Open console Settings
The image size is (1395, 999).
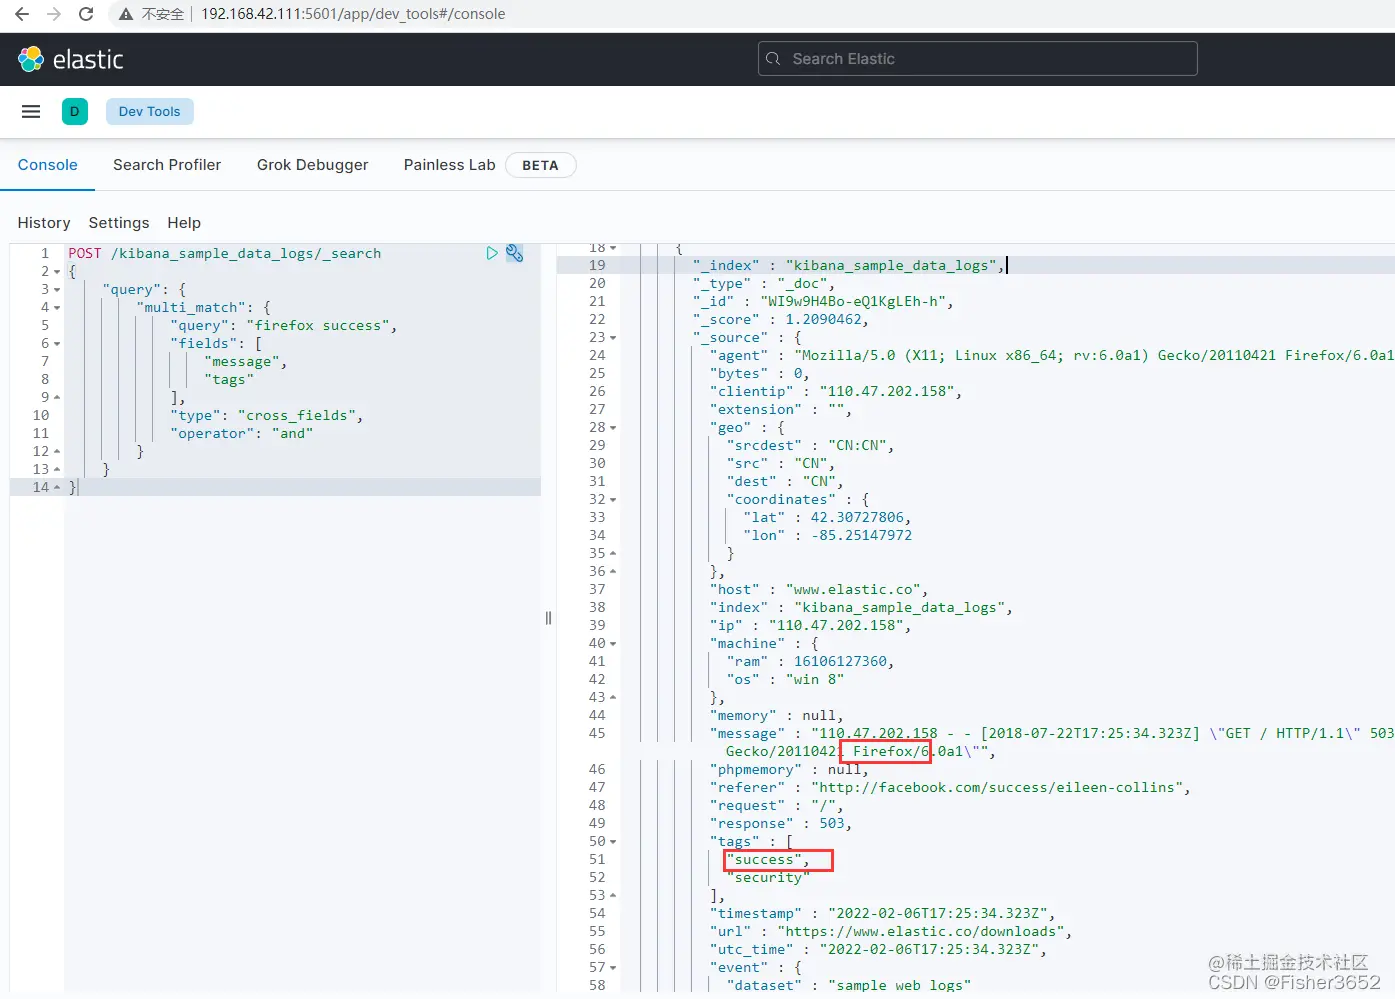tap(119, 223)
